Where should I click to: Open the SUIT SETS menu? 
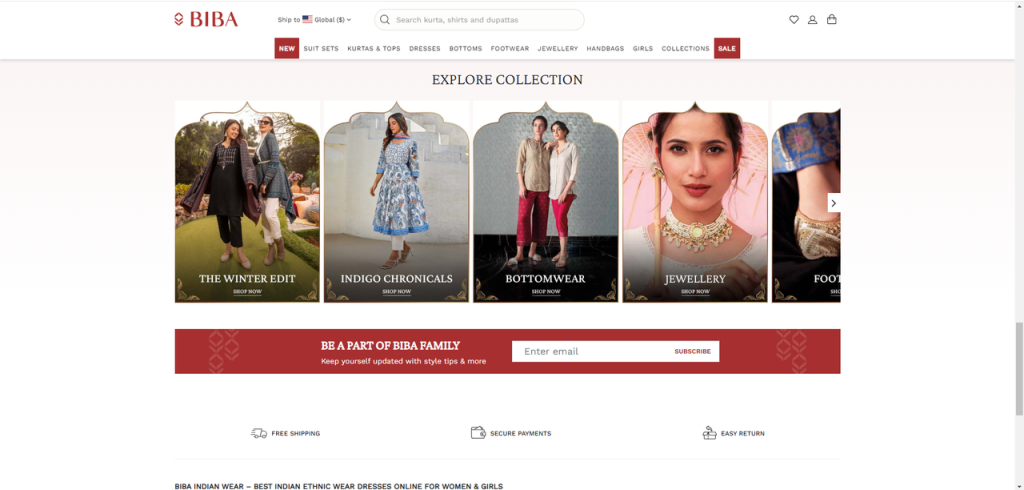pos(321,48)
